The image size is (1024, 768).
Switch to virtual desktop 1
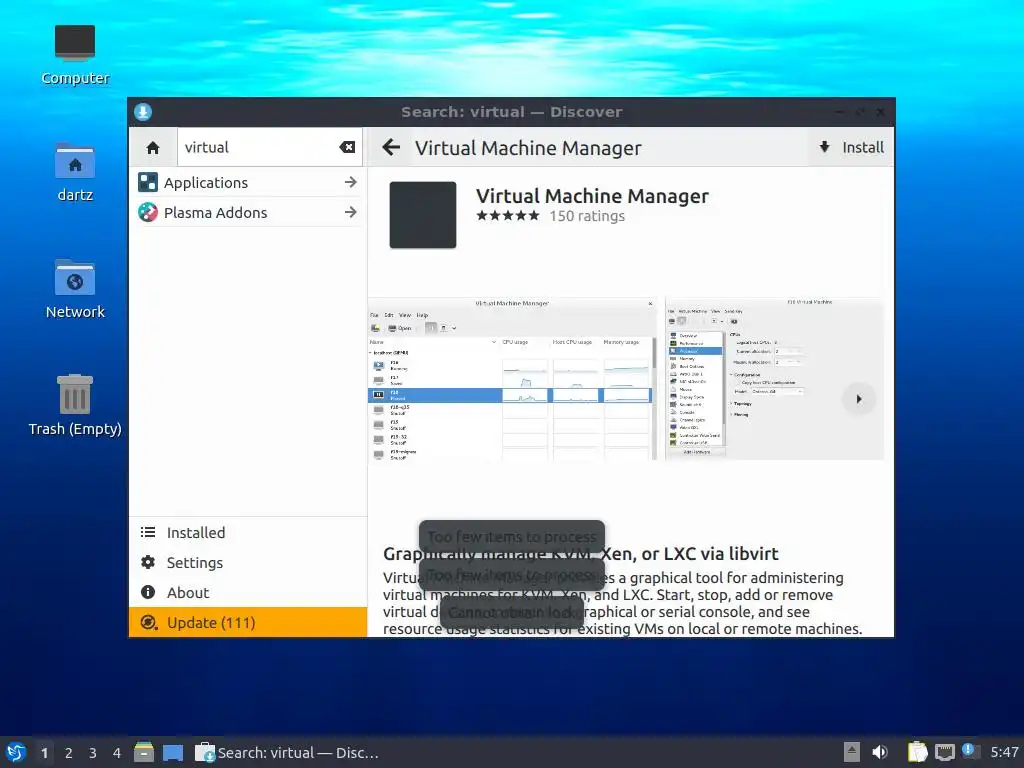44,753
